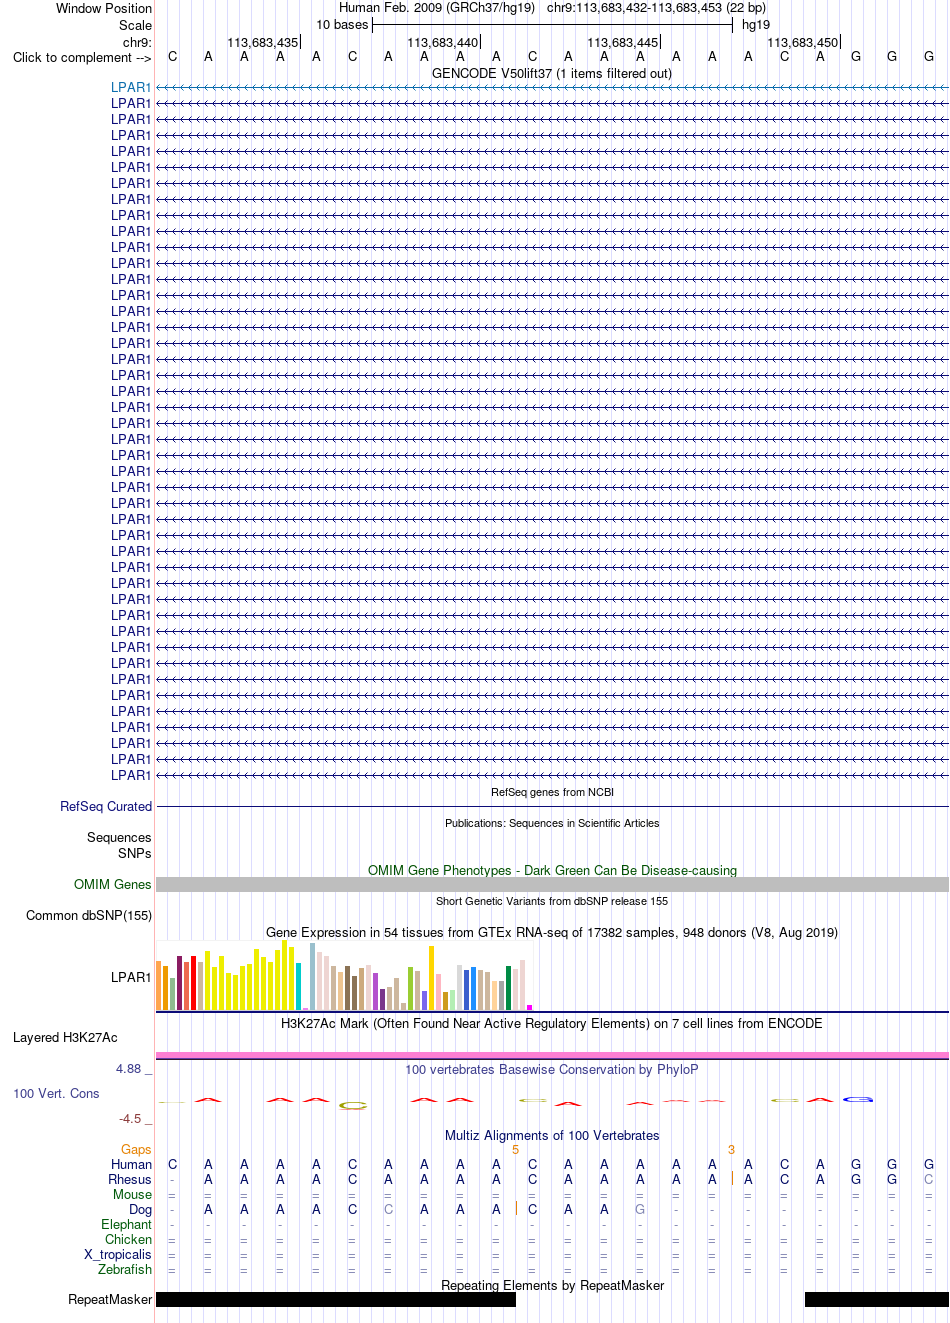950x1323 pixels.
Task: Click the orange insertion bar in Rhesus row
Action: click(x=732, y=1178)
